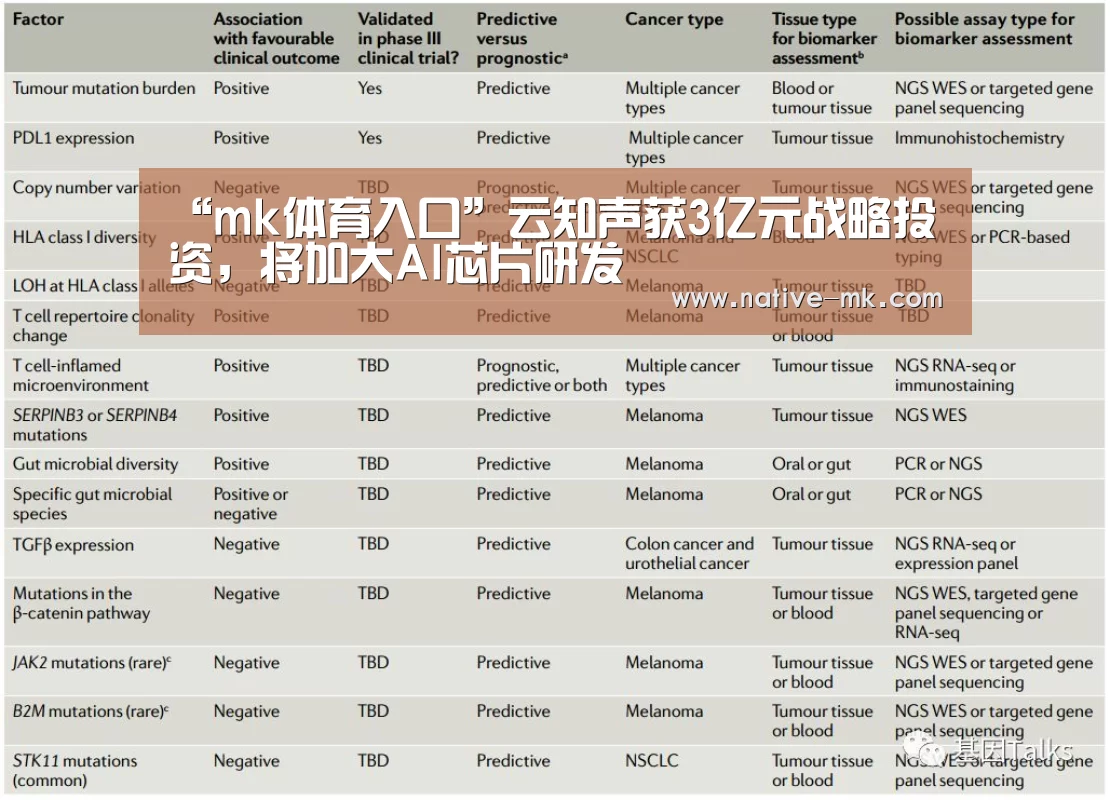The height and width of the screenshot is (800, 1110).
Task: Click 'Mutations in the β-catenin pathway' cell
Action: [81, 603]
